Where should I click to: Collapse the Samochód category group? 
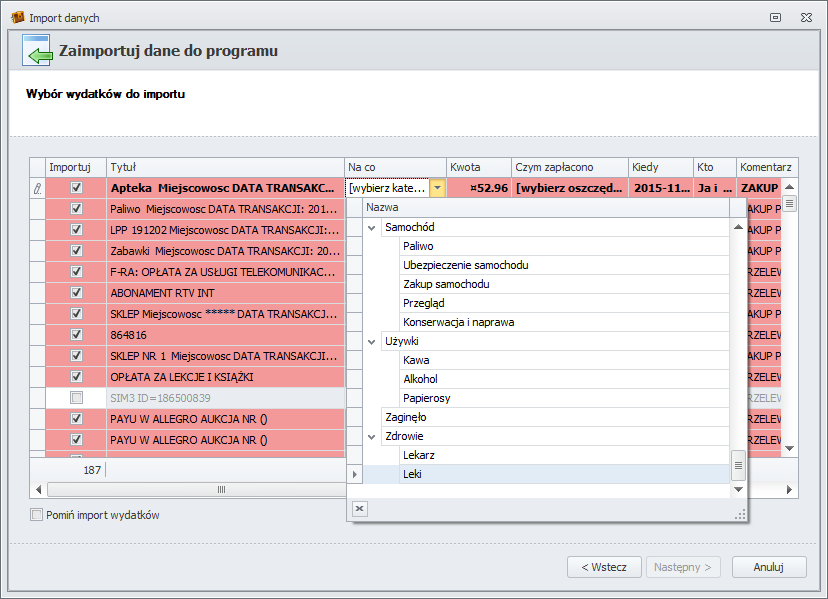(372, 228)
